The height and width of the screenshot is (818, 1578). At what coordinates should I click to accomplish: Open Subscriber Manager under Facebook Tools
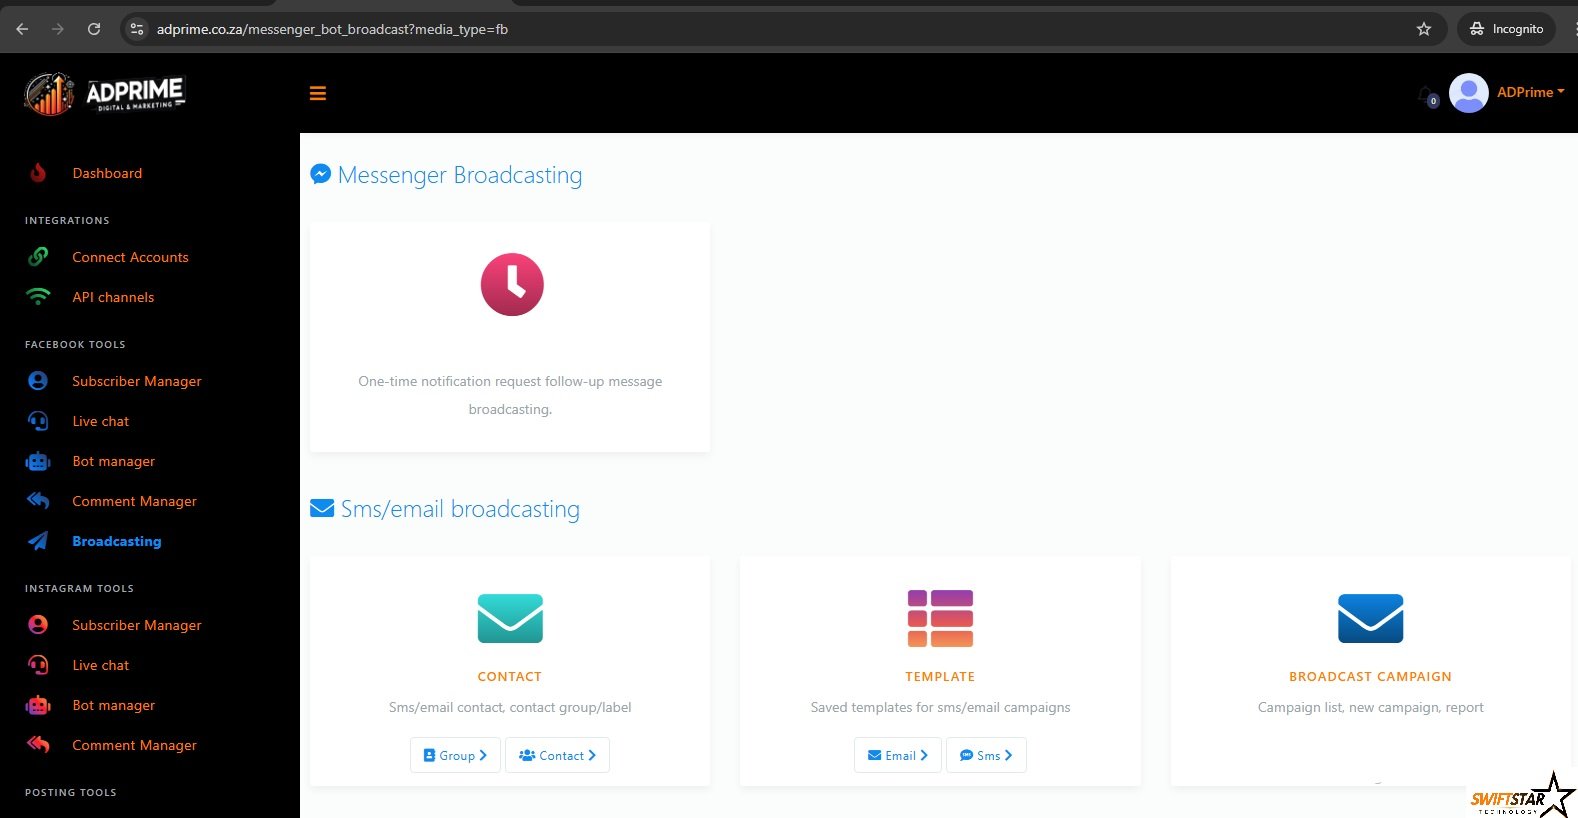coord(137,381)
